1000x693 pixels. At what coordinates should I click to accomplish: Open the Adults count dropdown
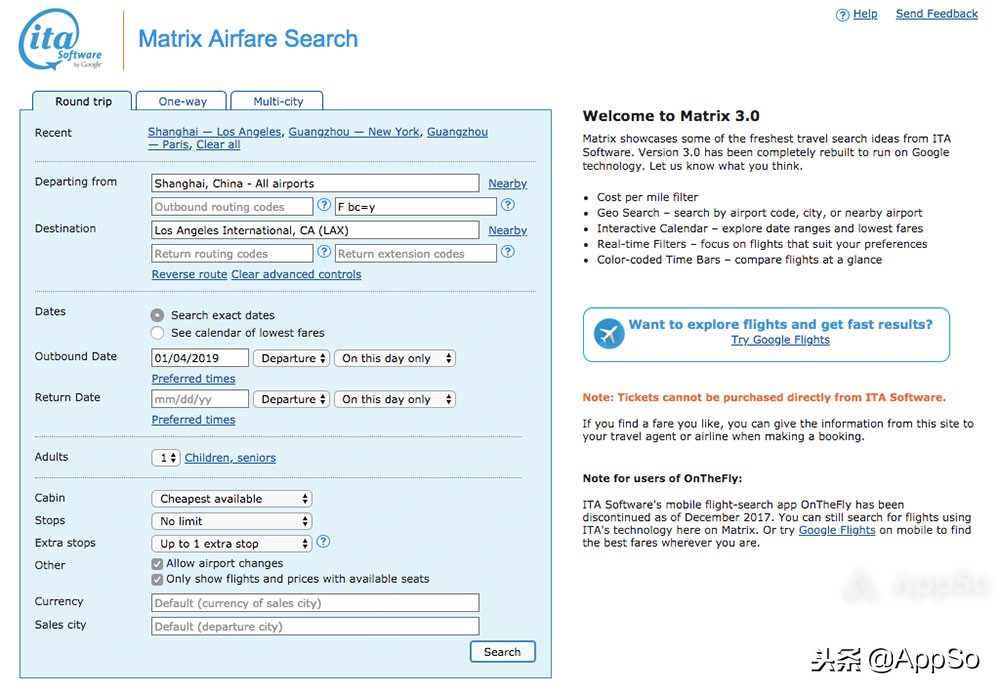point(166,458)
